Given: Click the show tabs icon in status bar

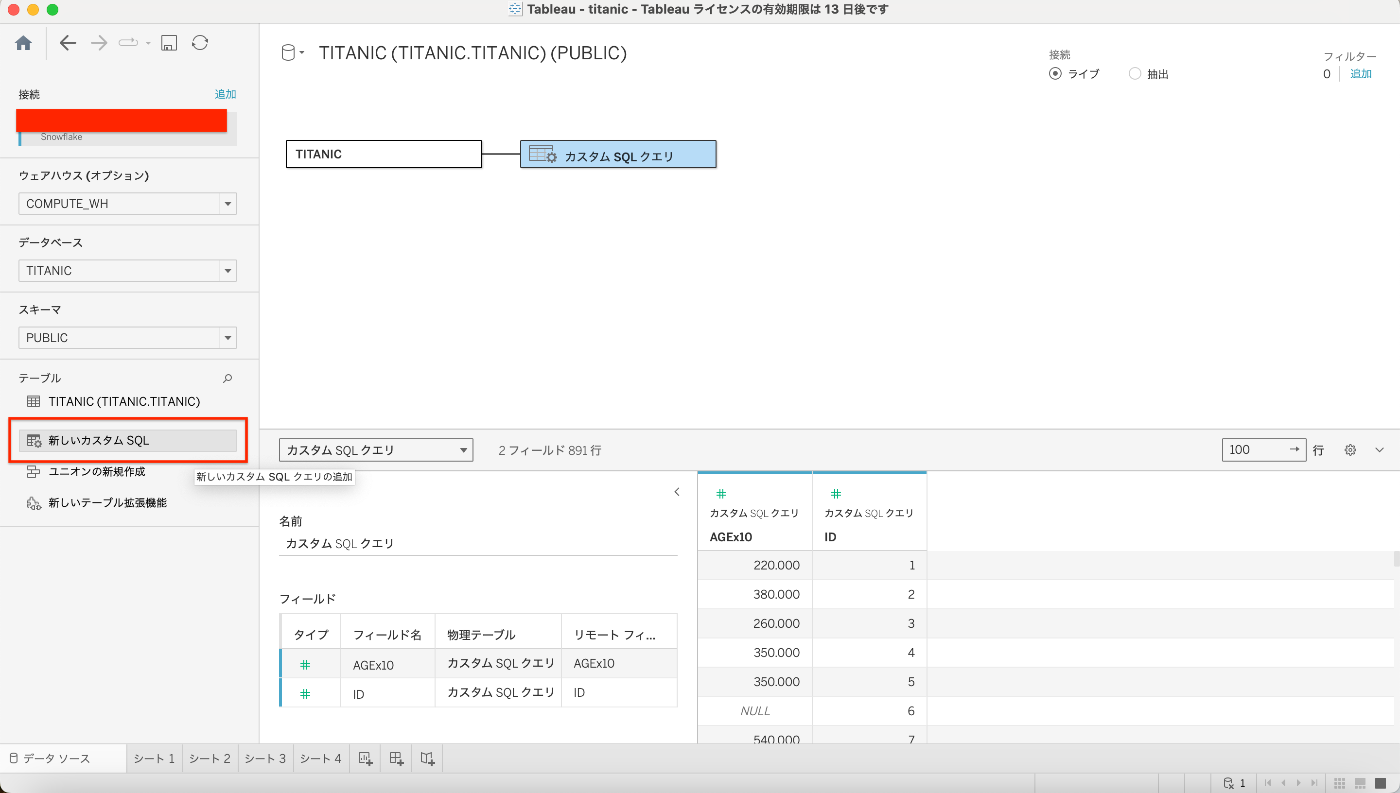Looking at the screenshot, I should pyautogui.click(x=1381, y=783).
